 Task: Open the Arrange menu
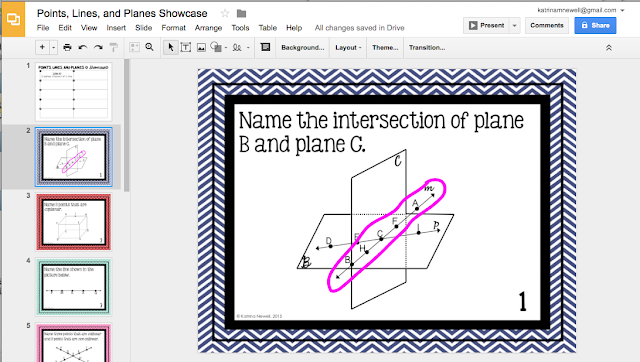click(x=208, y=28)
